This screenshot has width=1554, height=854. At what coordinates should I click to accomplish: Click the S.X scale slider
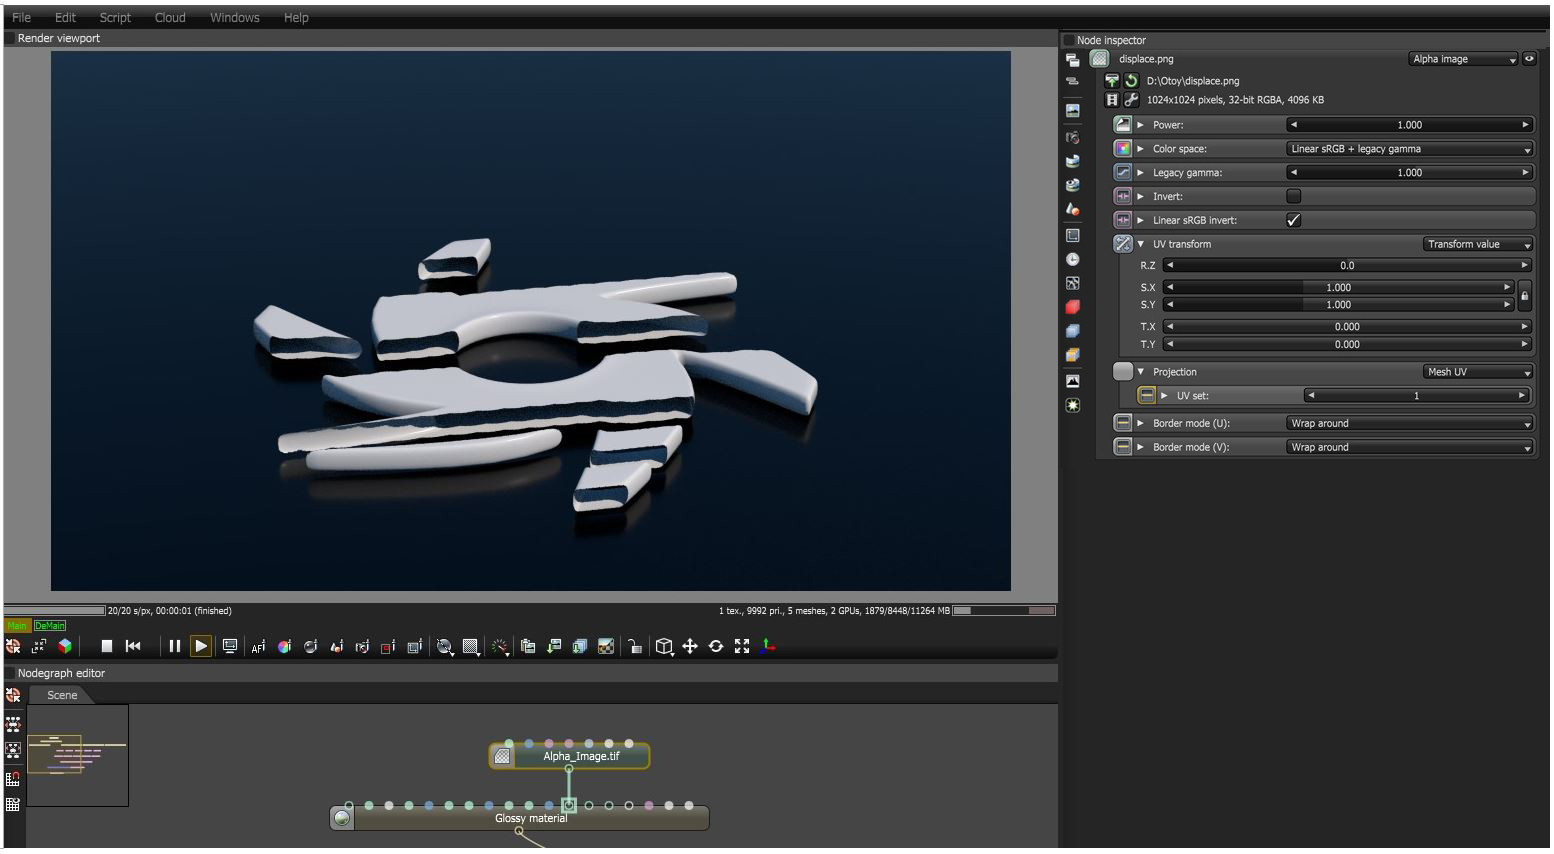point(1339,287)
